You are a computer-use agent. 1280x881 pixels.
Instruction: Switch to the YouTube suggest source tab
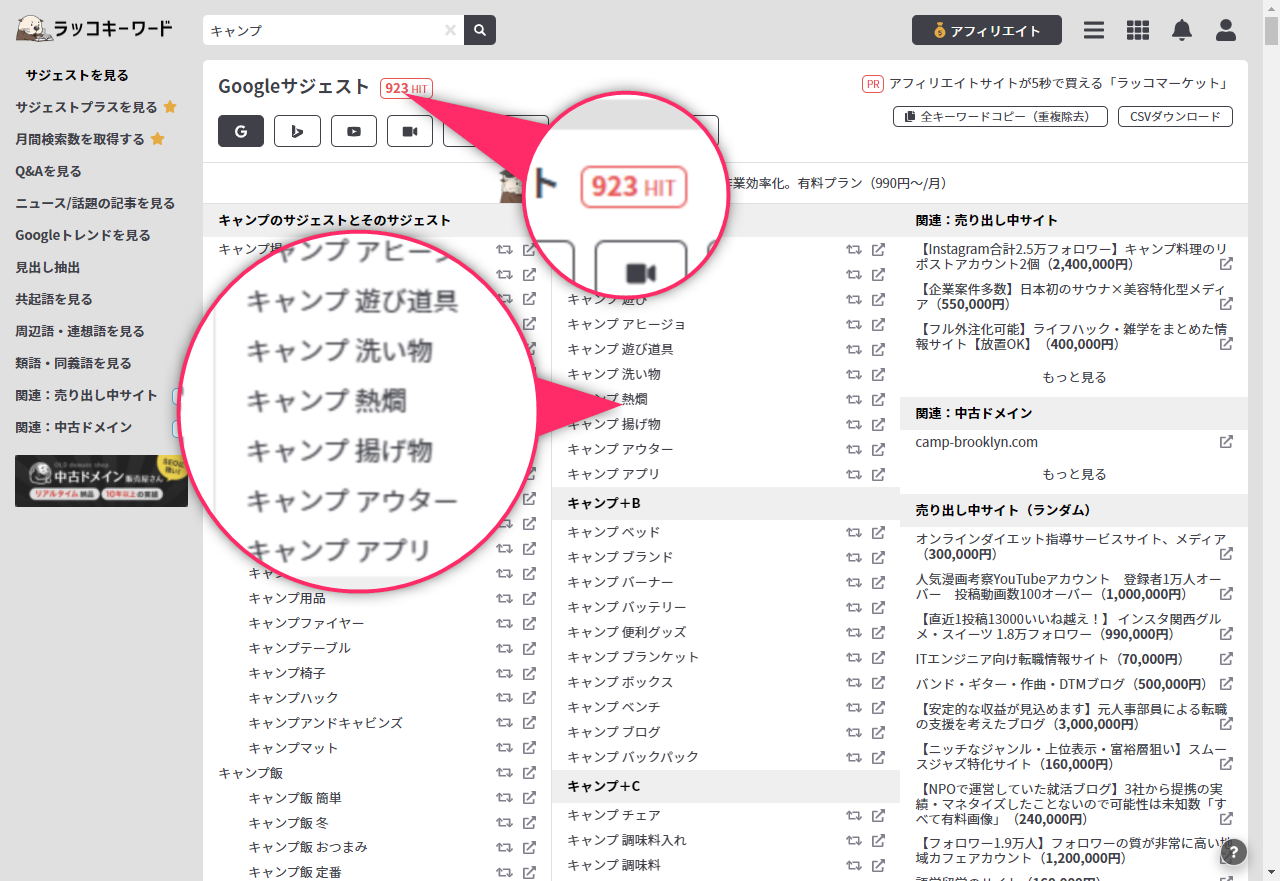(353, 131)
